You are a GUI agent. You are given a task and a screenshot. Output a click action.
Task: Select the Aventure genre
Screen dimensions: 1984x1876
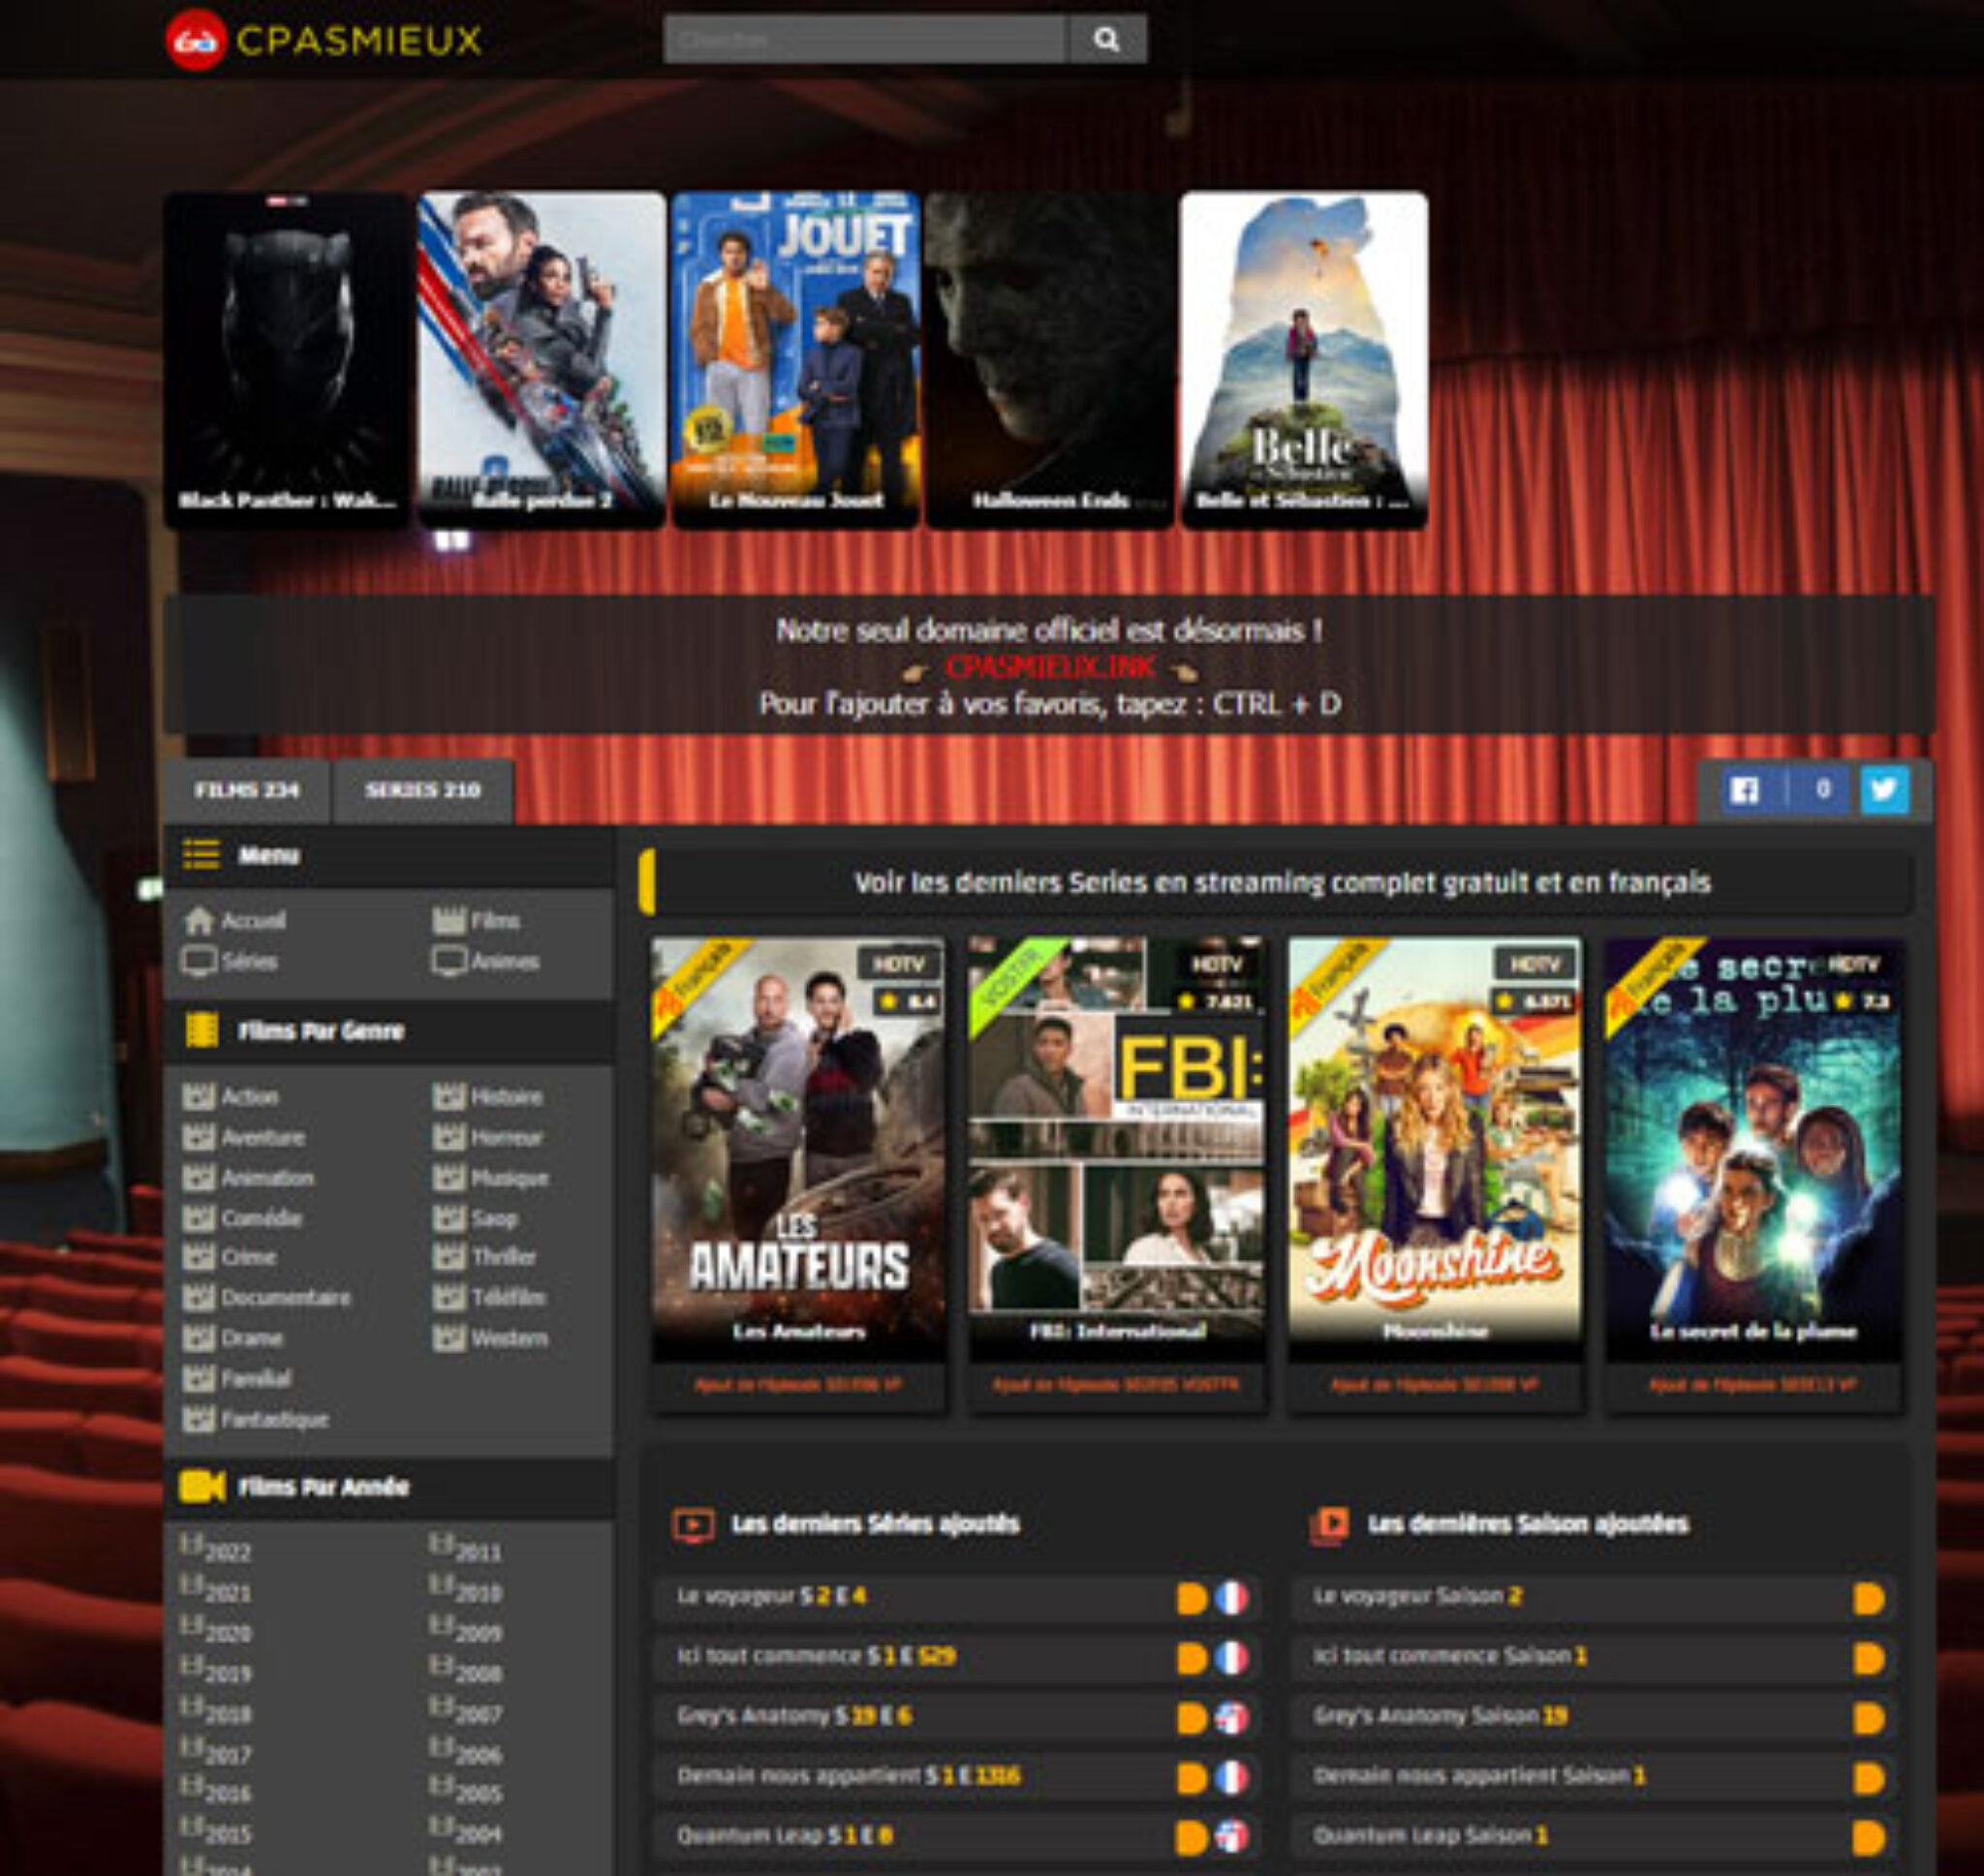pyautogui.click(x=244, y=1137)
